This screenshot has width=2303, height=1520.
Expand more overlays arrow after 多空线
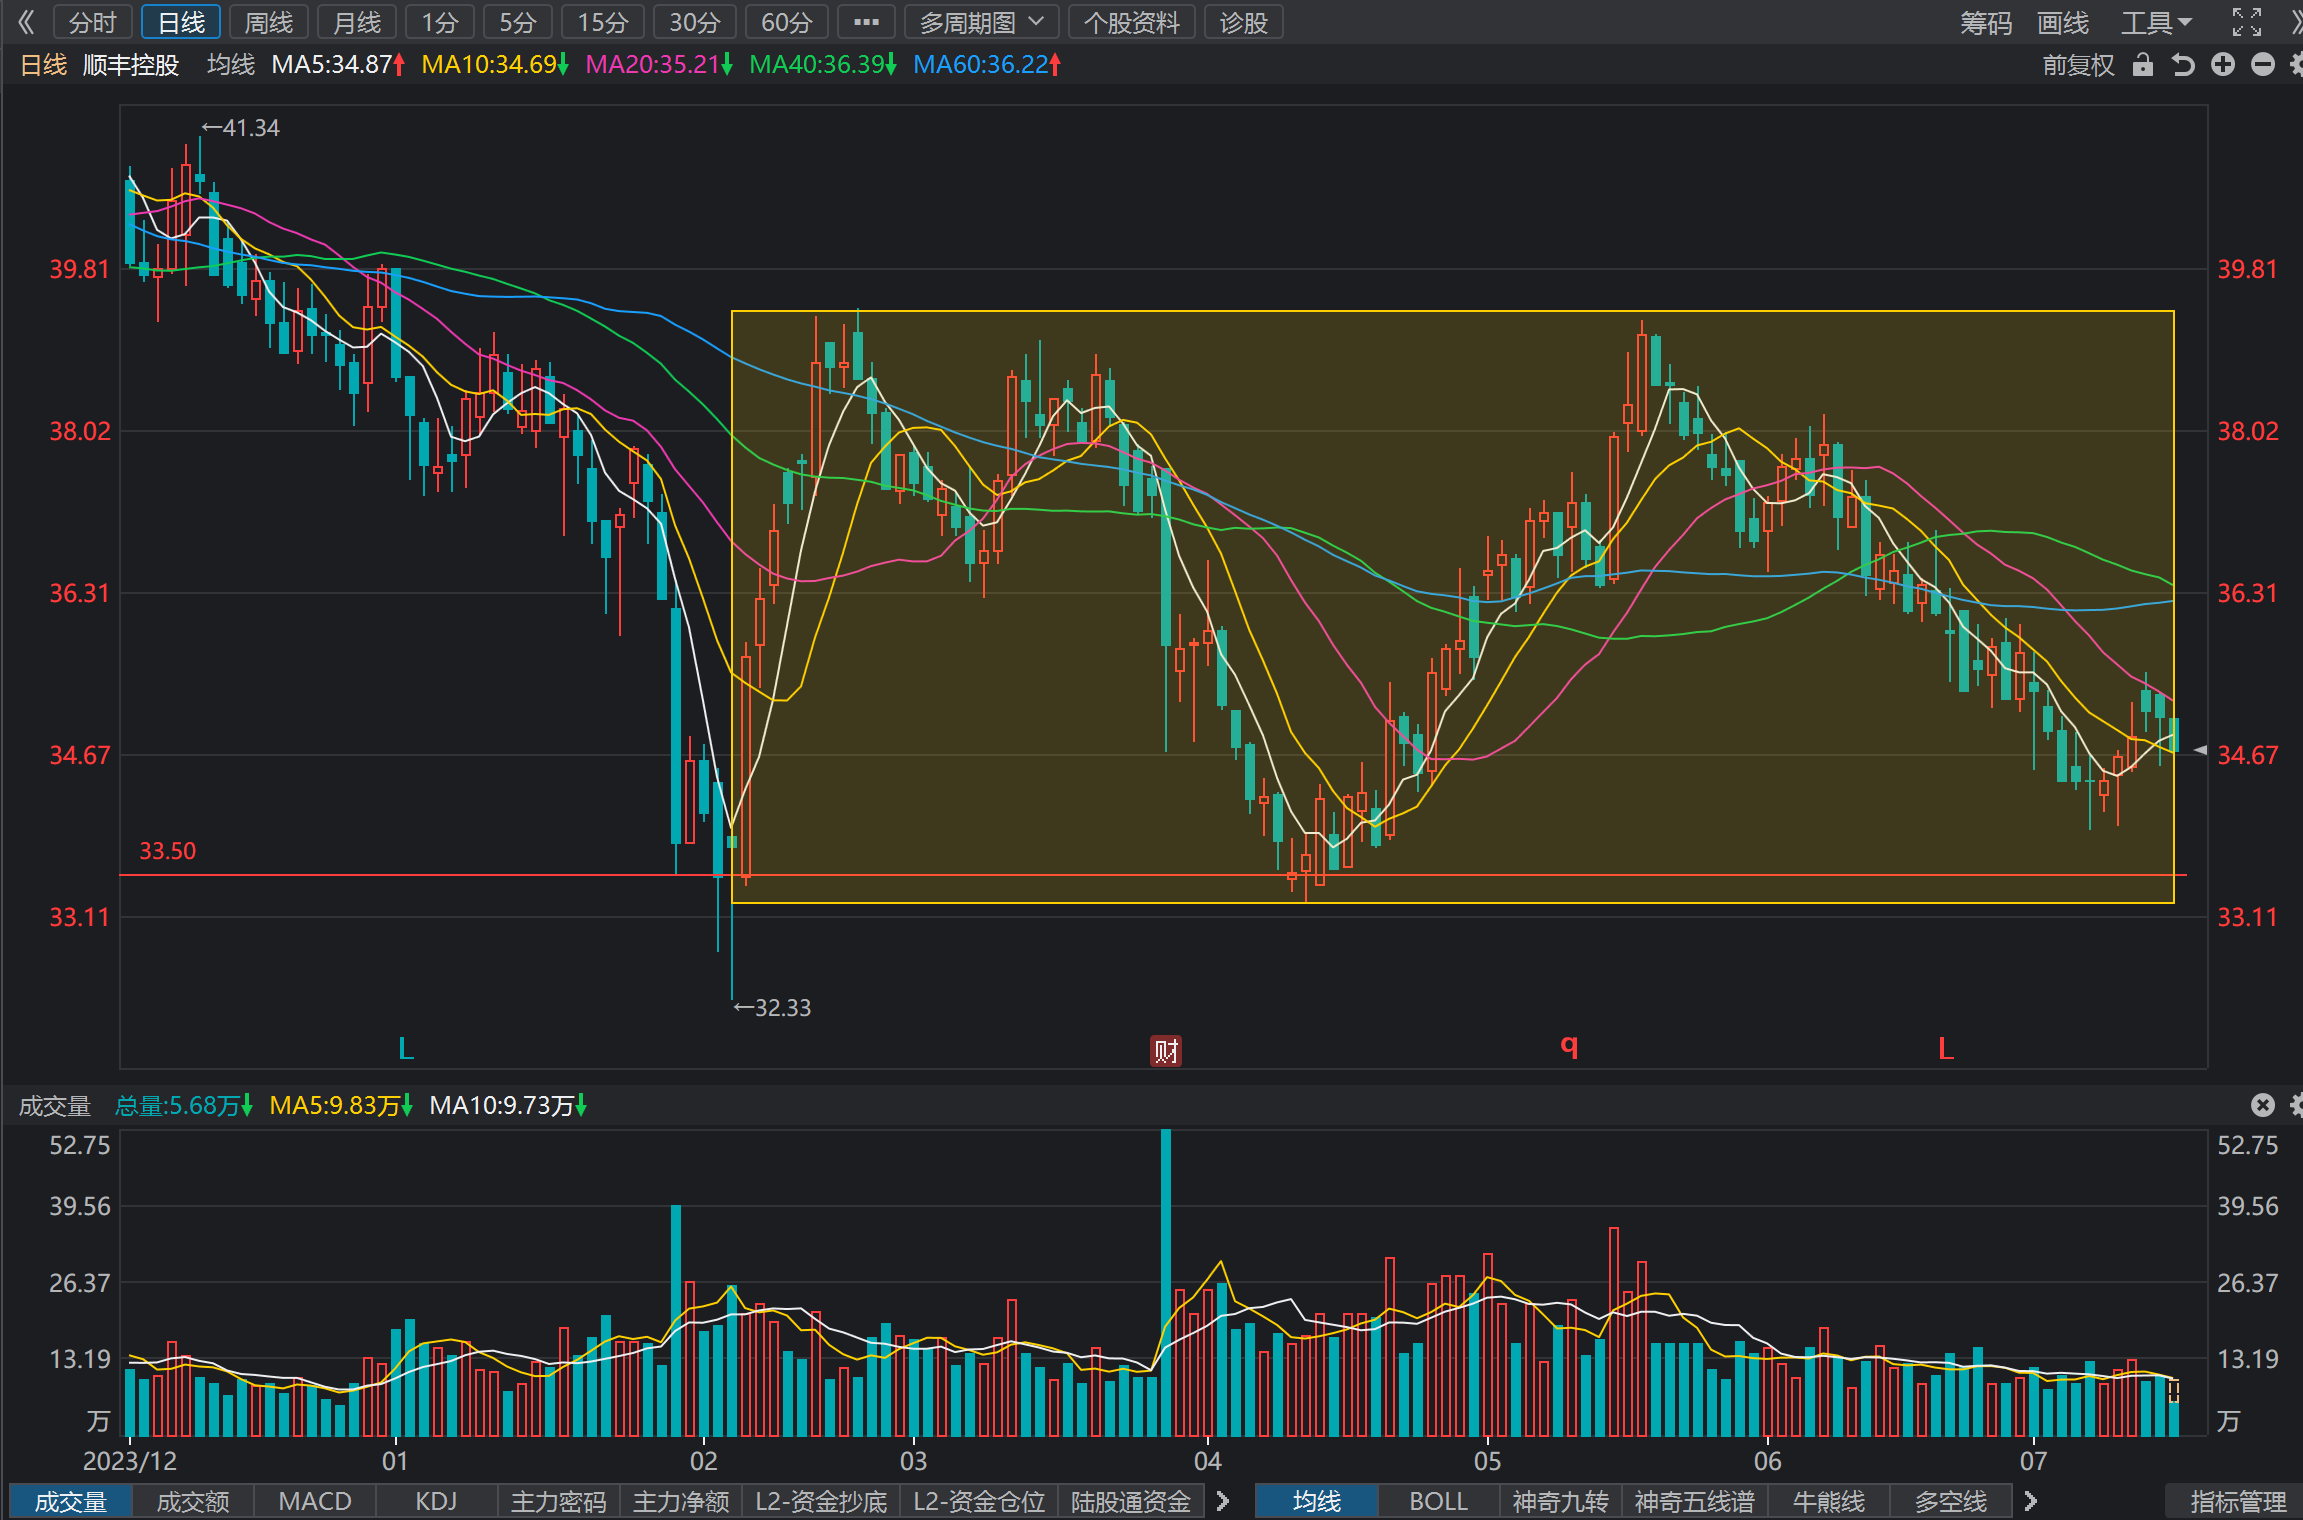2030,1501
